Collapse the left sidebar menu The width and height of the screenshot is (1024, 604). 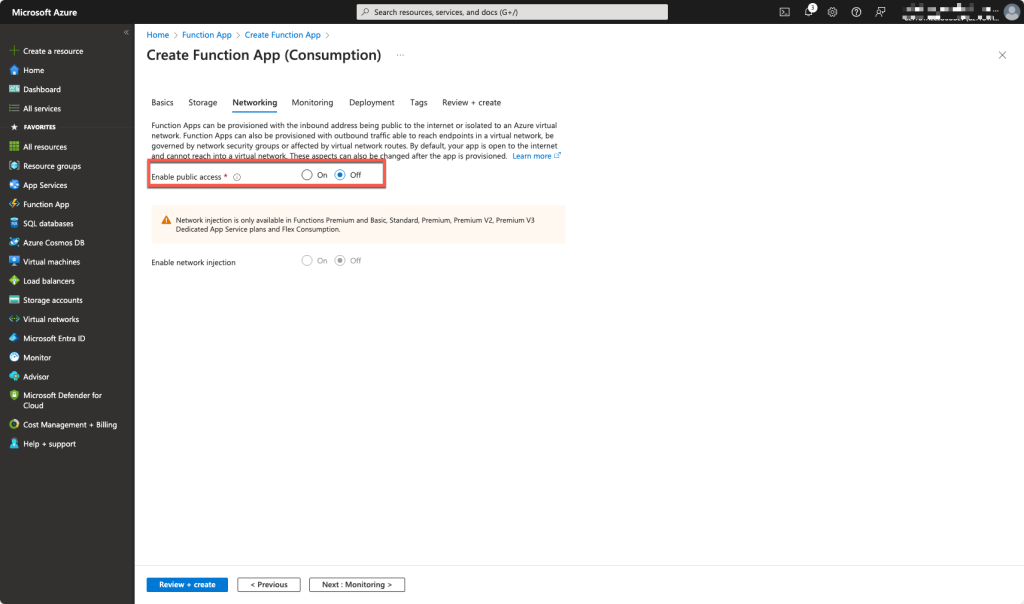[126, 32]
